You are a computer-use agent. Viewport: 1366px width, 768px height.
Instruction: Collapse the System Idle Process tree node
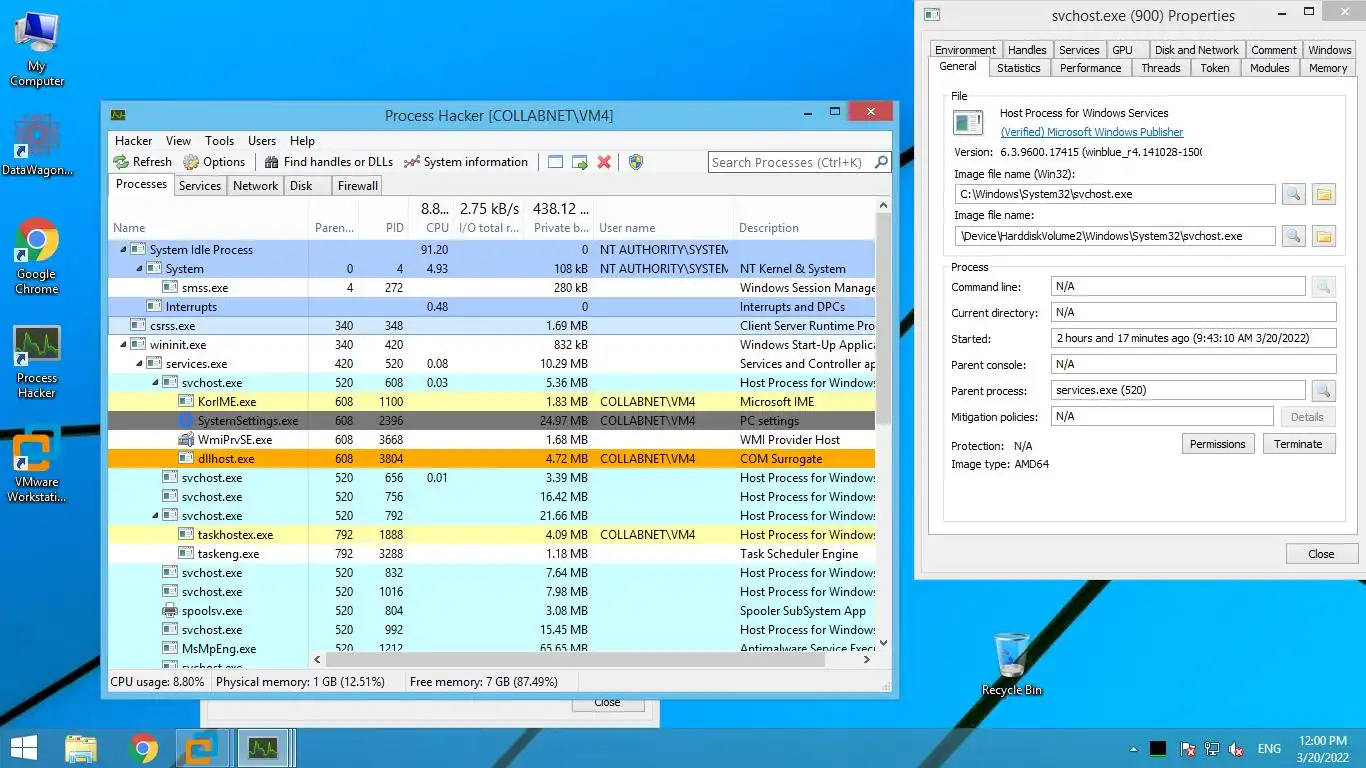123,250
